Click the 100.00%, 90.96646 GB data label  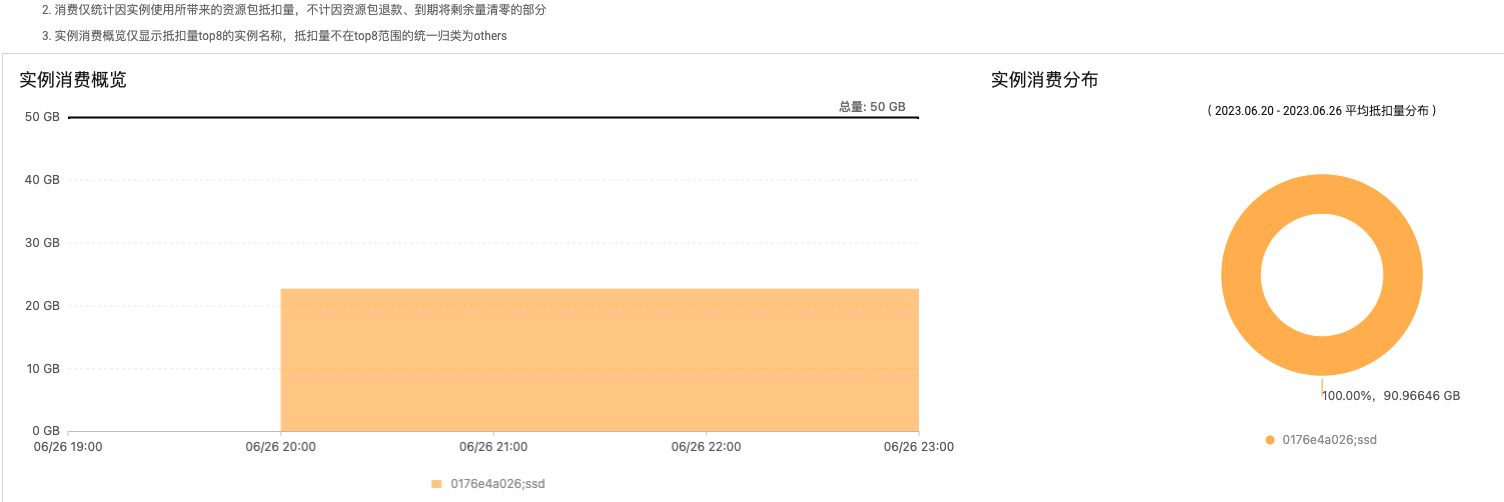point(1391,396)
